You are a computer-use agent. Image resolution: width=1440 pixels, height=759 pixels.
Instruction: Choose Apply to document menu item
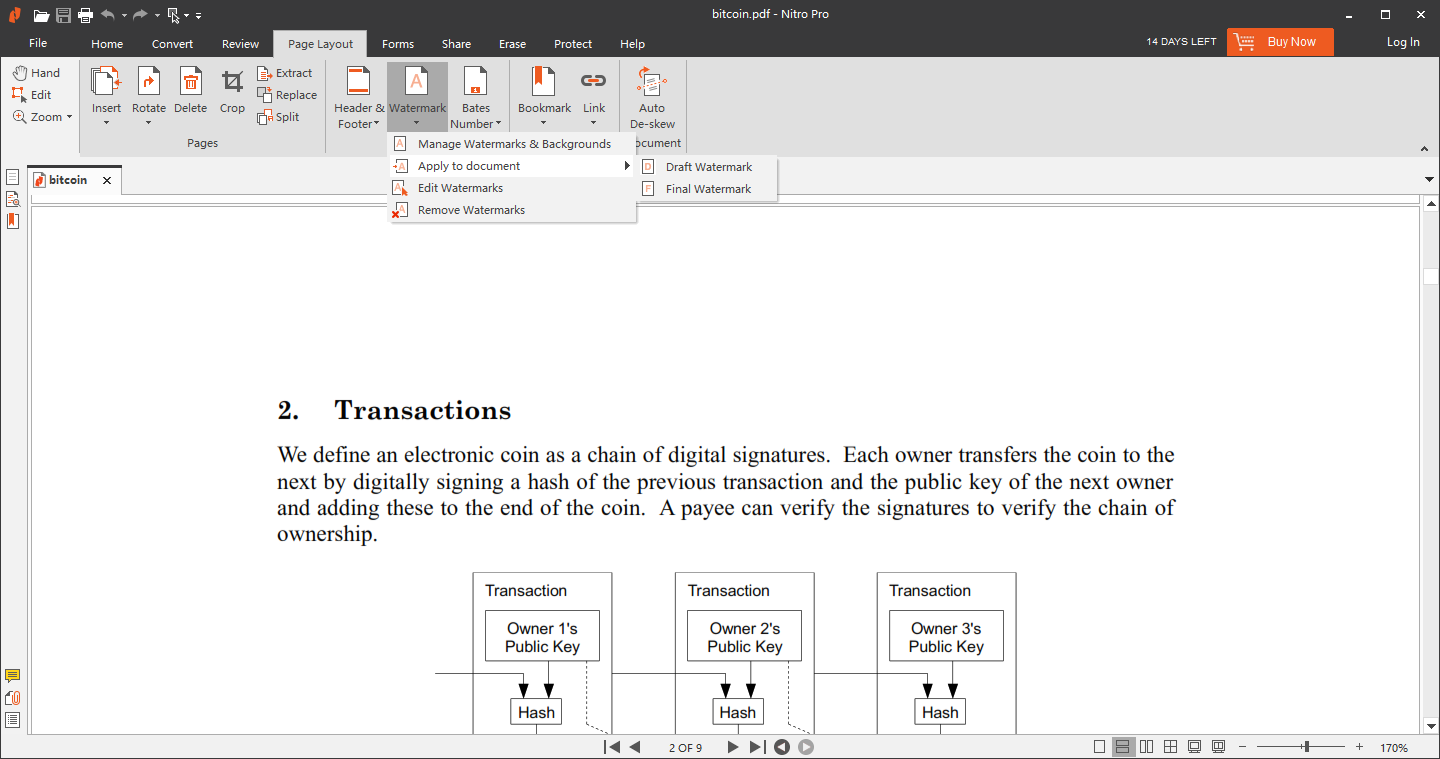coord(512,166)
